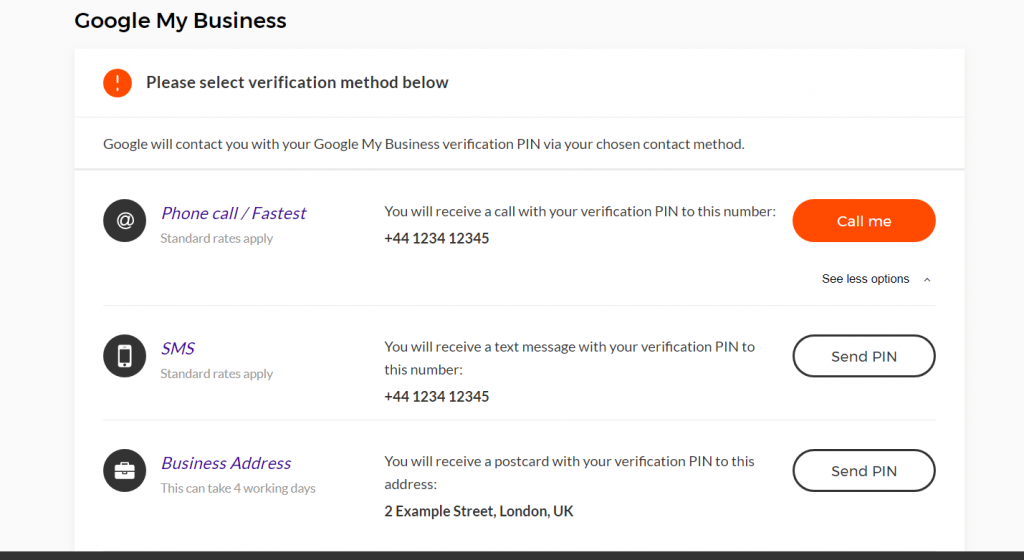Screen dimensions: 1024x560
Task: Click the phone number under call option
Action: [x=436, y=238]
